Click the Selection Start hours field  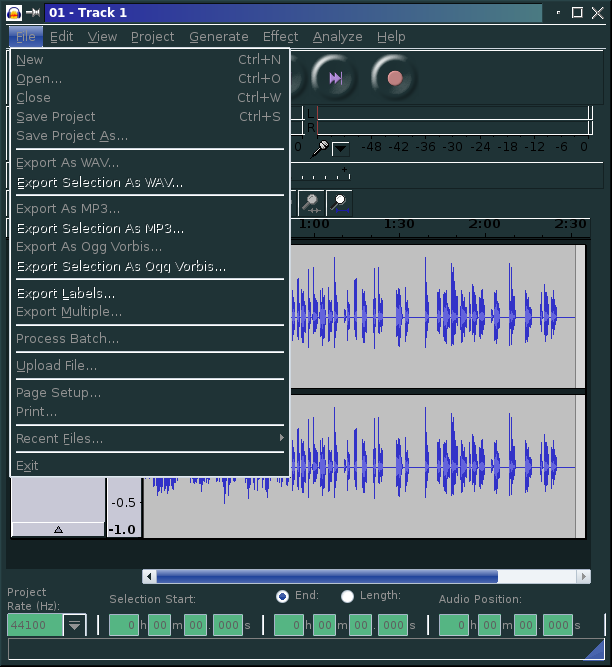click(123, 625)
